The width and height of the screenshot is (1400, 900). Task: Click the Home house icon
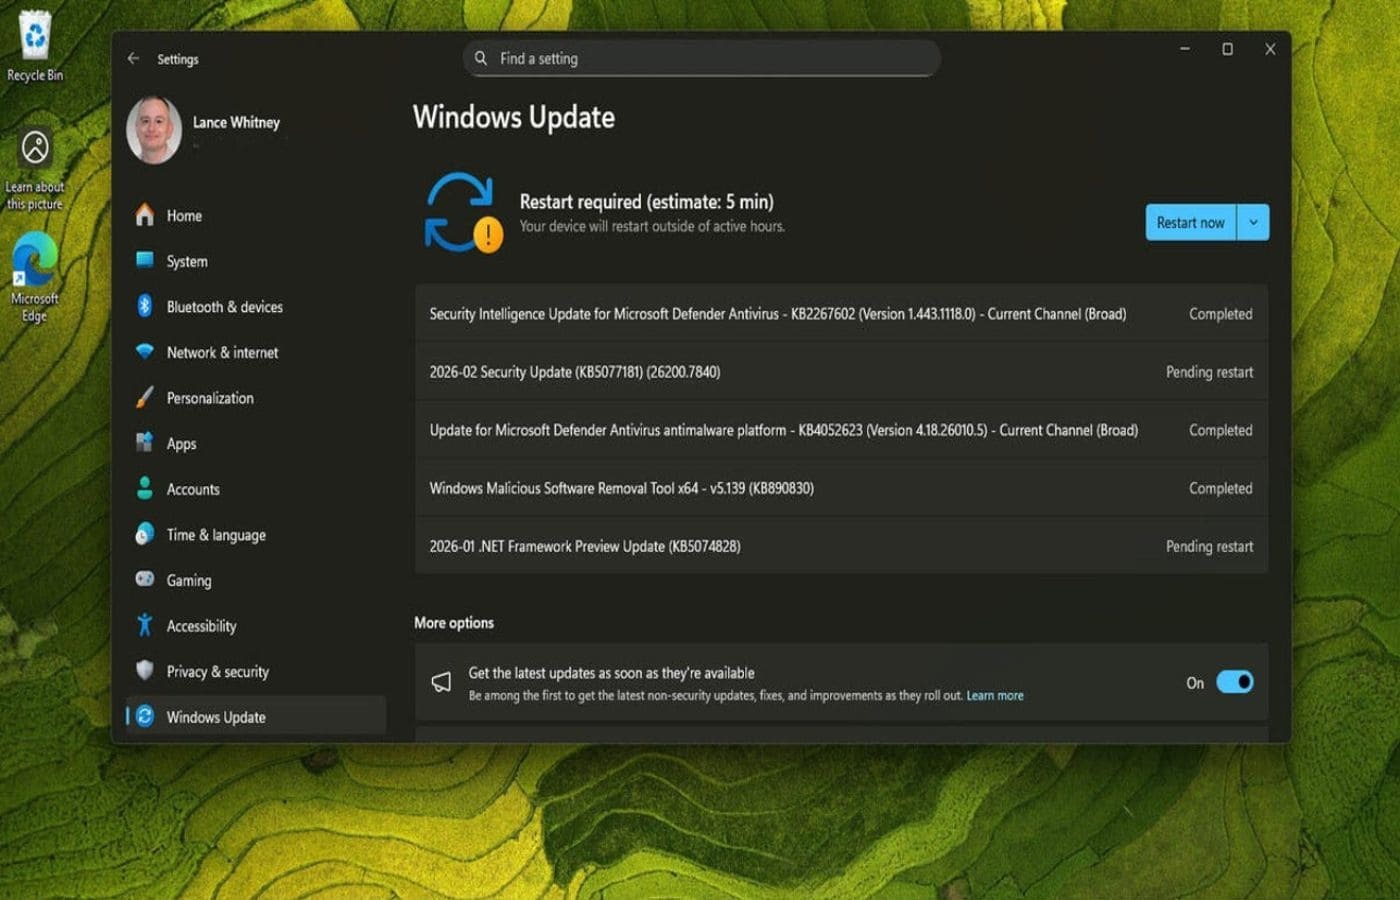click(x=145, y=215)
